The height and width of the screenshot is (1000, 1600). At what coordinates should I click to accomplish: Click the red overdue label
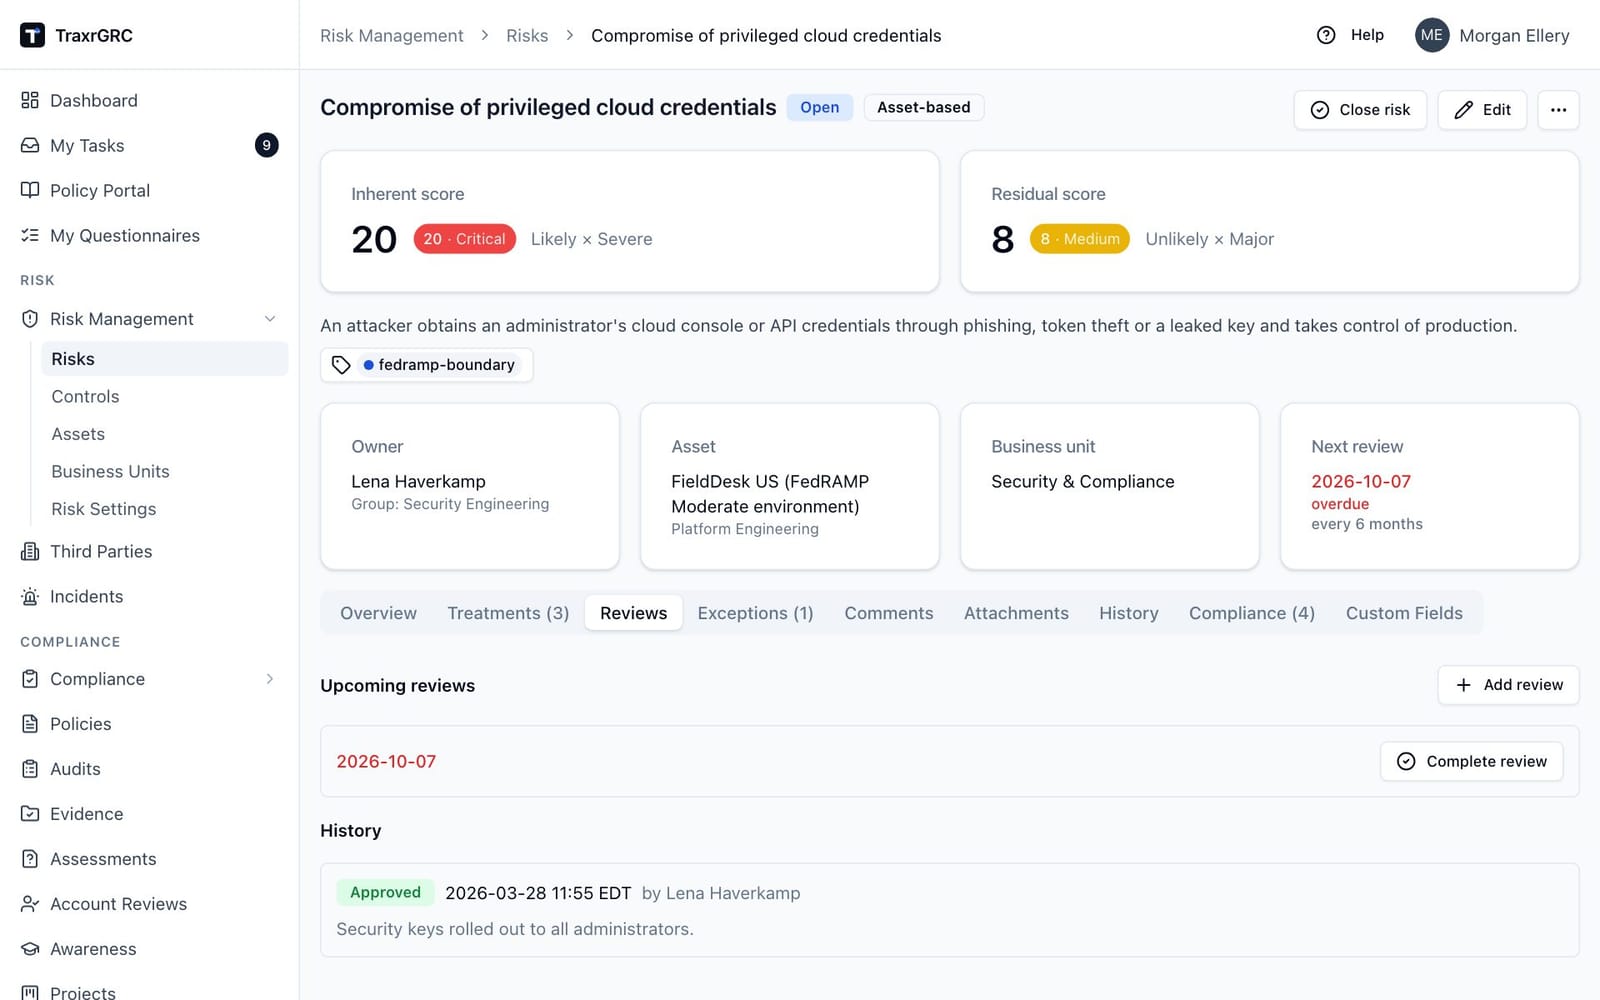click(1340, 504)
